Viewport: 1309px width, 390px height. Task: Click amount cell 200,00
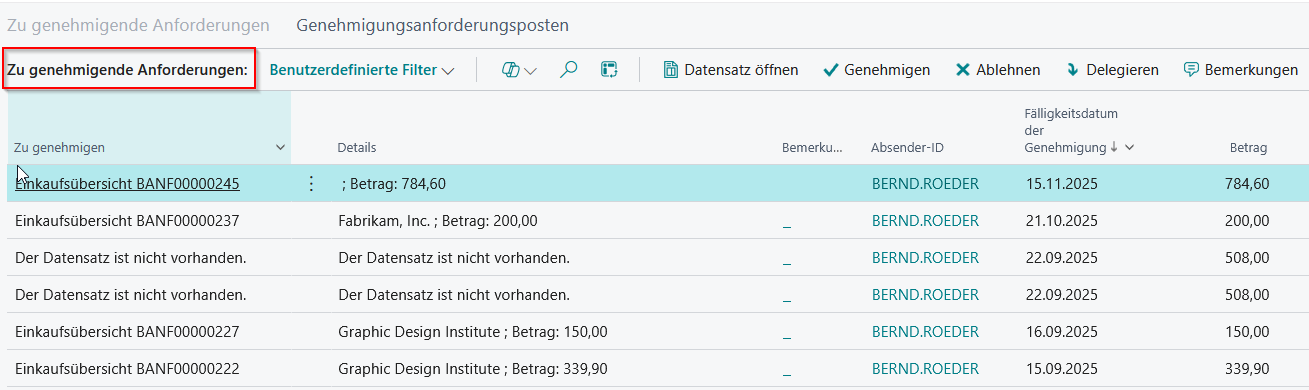point(1247,221)
